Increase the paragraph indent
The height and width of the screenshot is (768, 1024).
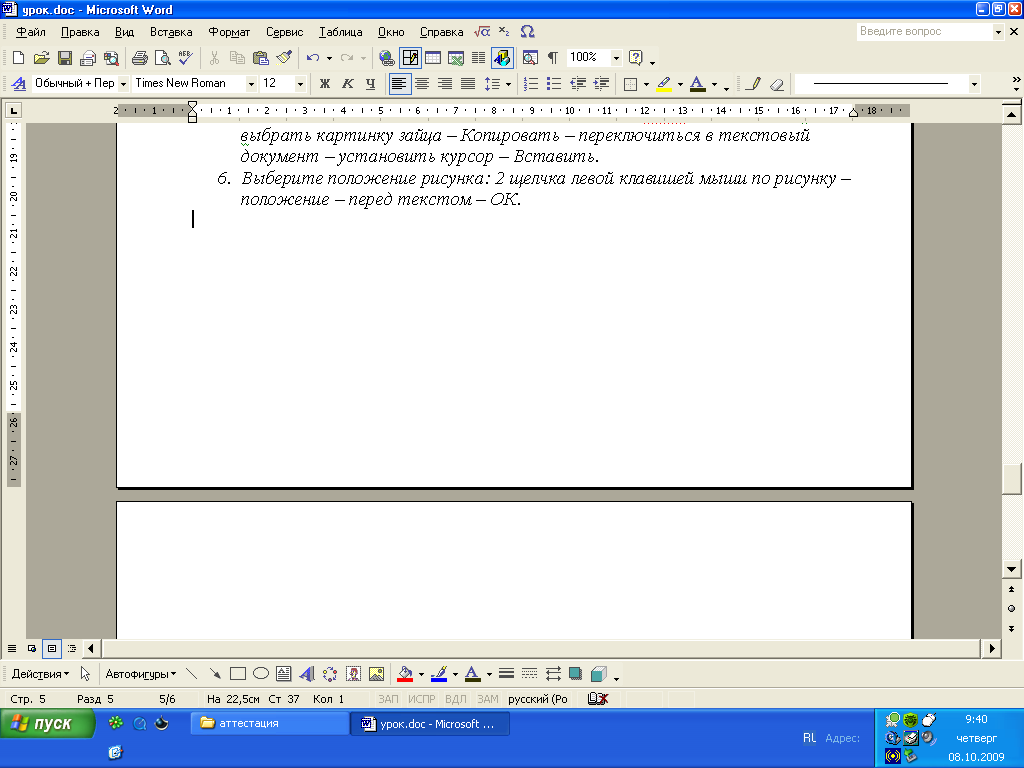[601, 84]
